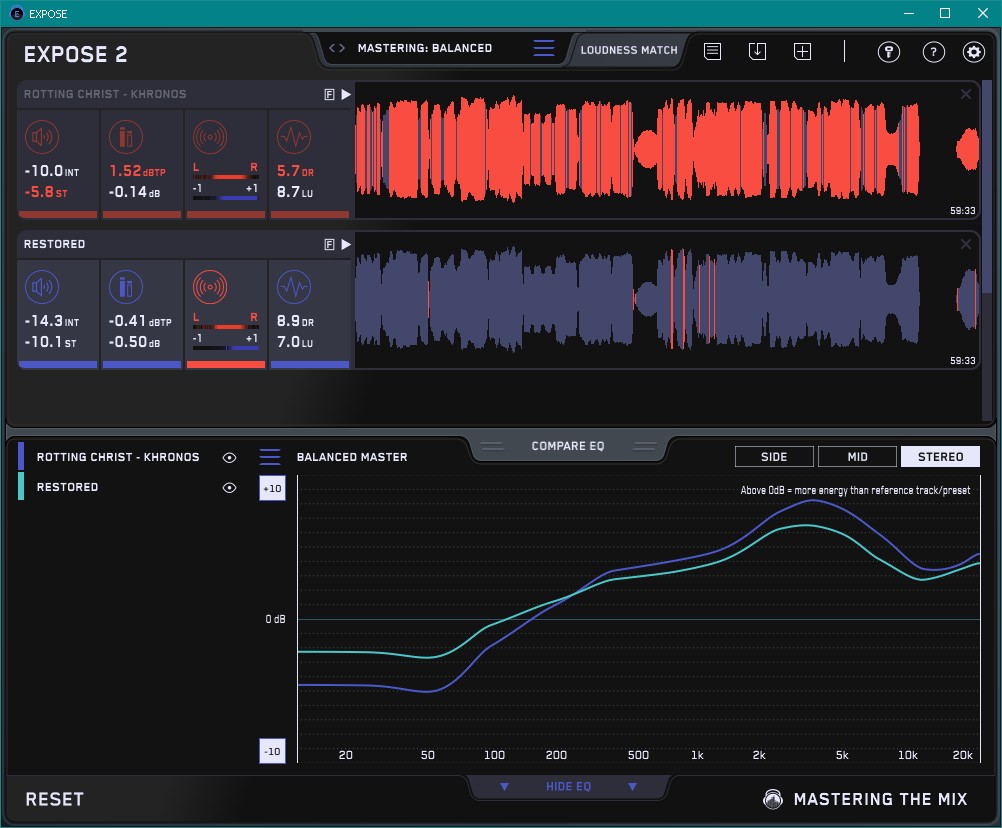1002x828 pixels.
Task: Toggle visibility of Rotting Christ EQ curve
Action: [x=230, y=457]
